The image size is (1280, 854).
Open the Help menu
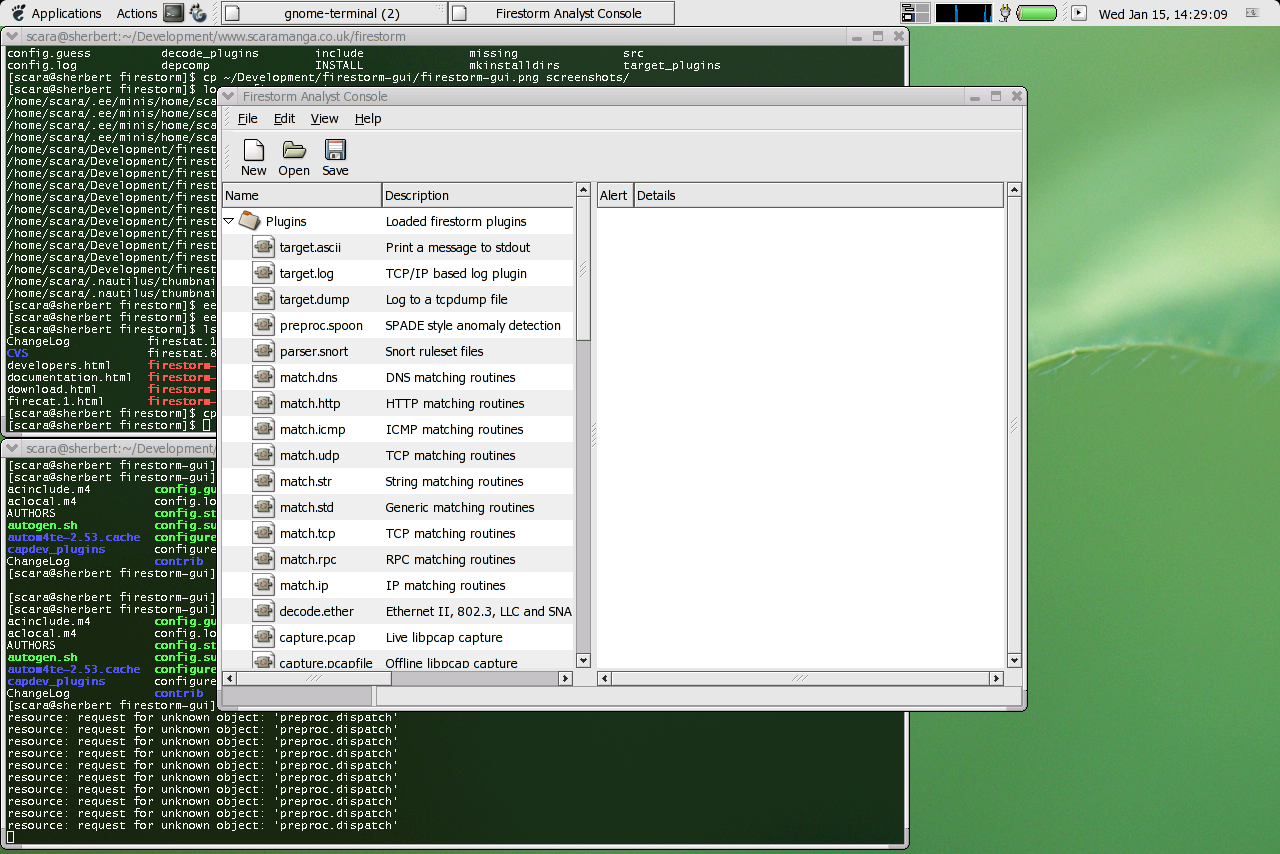tap(368, 118)
